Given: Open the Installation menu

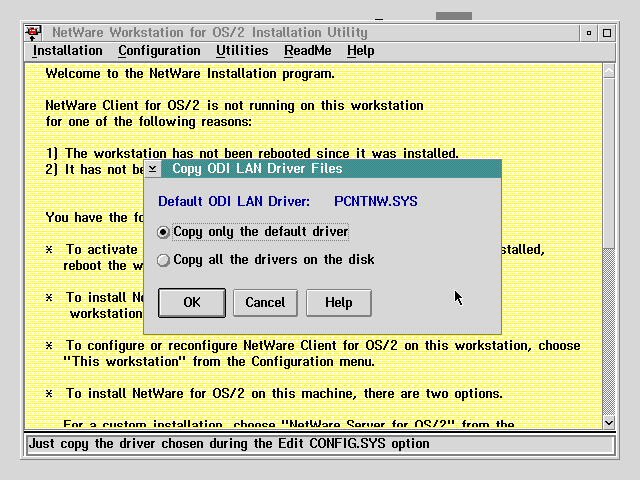Looking at the screenshot, I should 68,51.
